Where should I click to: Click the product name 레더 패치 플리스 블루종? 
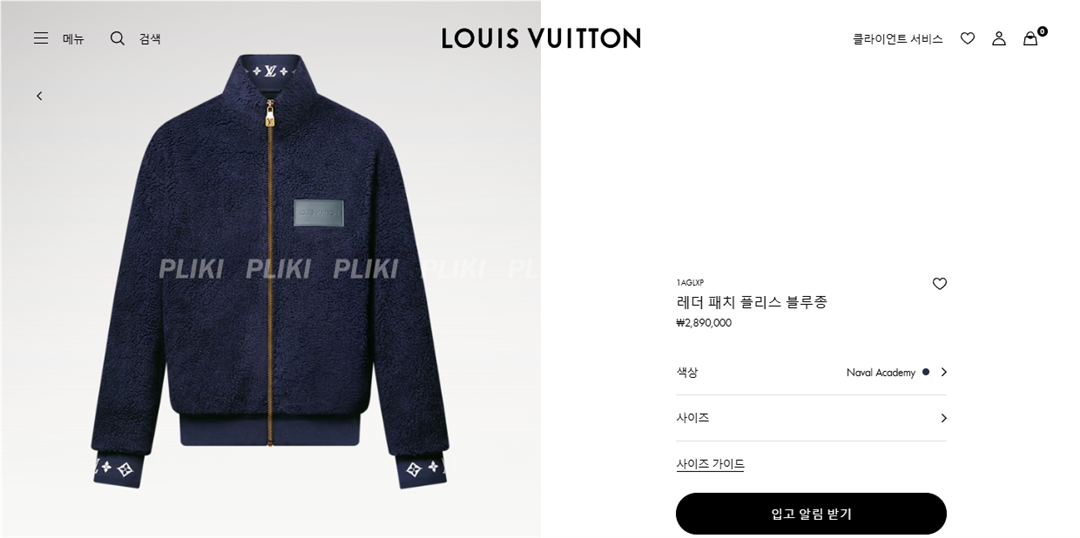coord(751,302)
